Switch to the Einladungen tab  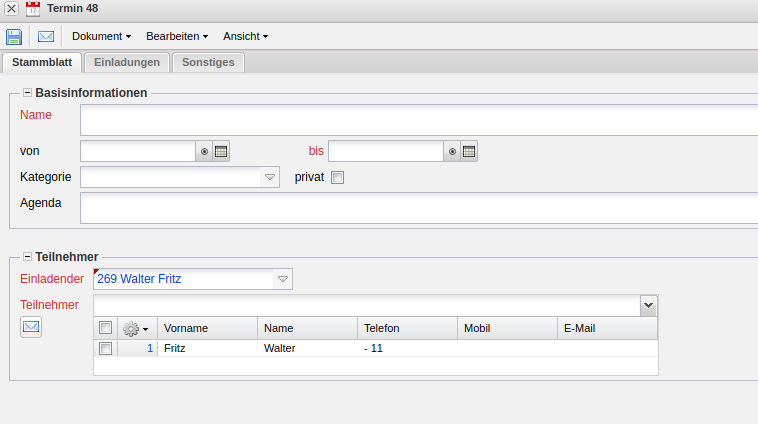(127, 62)
